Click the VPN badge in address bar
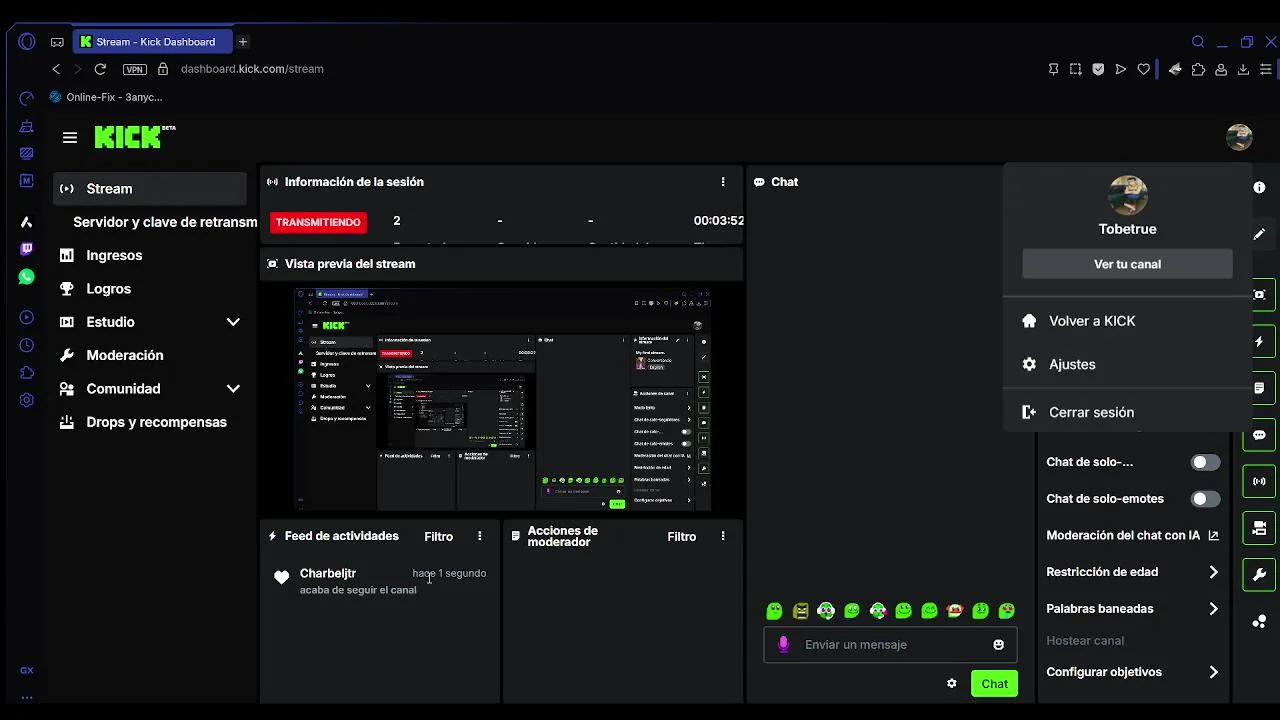 (134, 69)
